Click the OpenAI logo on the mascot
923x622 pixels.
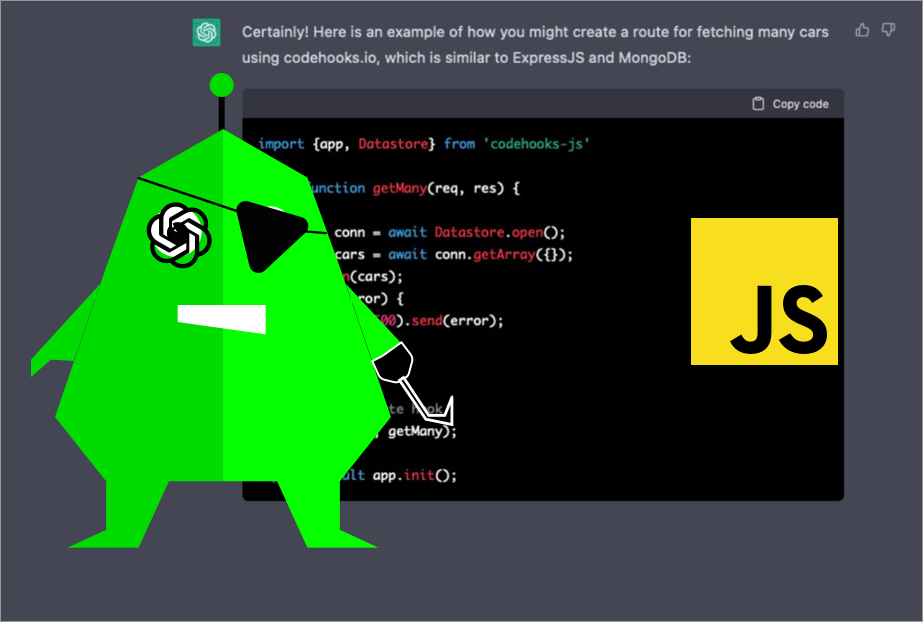click(179, 235)
